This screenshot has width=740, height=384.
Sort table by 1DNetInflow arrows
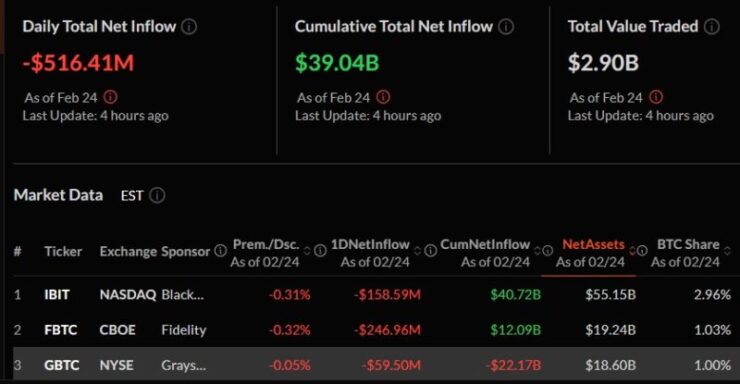click(x=417, y=251)
